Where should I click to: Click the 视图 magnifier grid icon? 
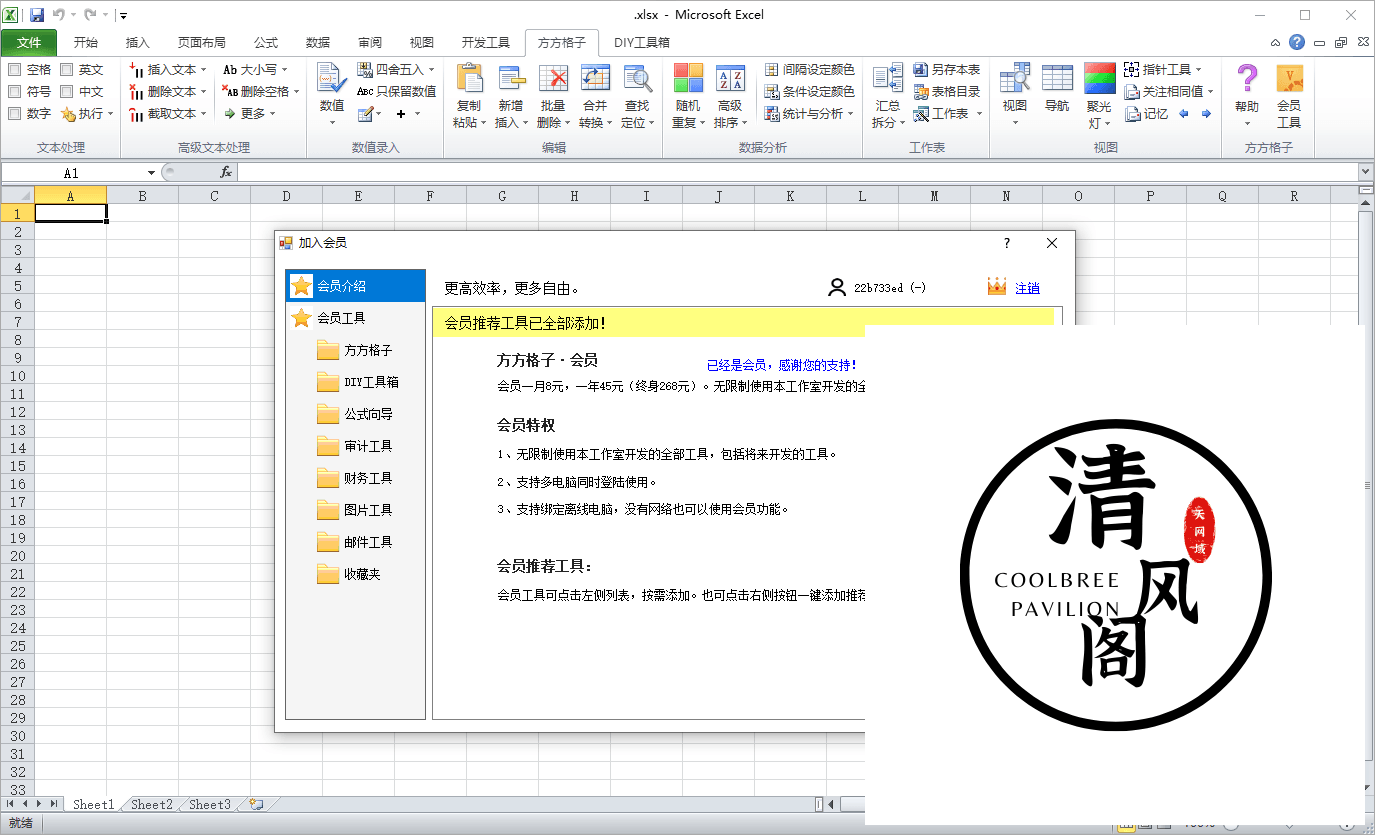[1015, 78]
